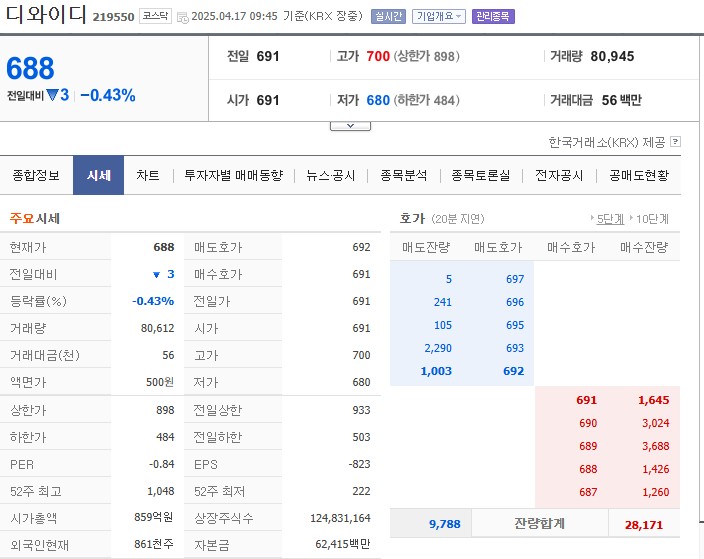Image resolution: width=704 pixels, height=559 pixels.
Task: Click the bid quantity 3,688
Action: pyautogui.click(x=656, y=446)
